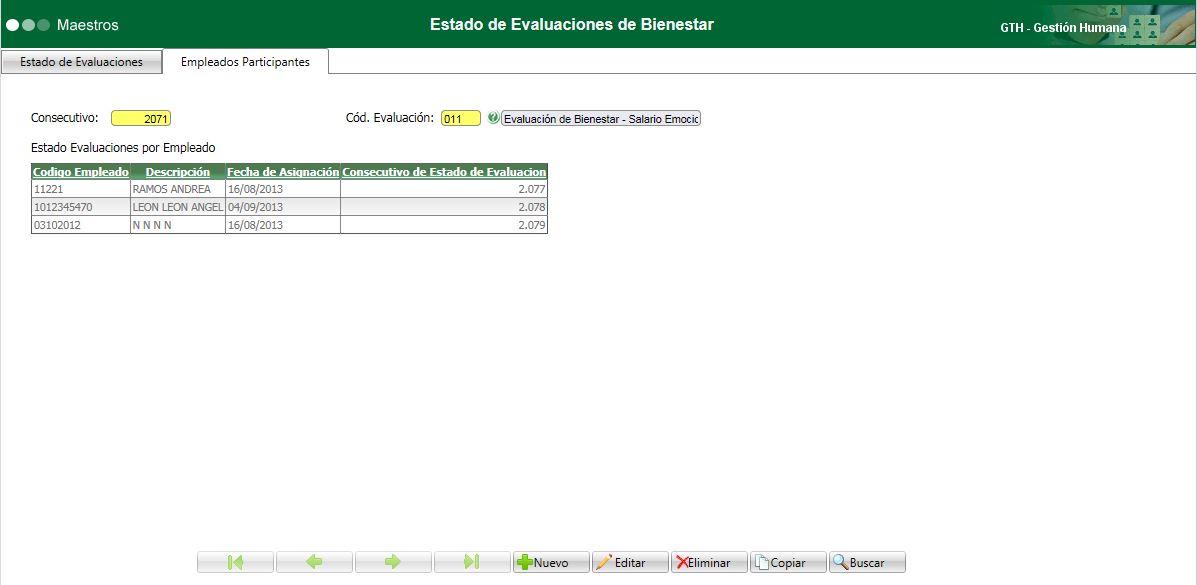Jump to the last record arrow

coord(472,561)
